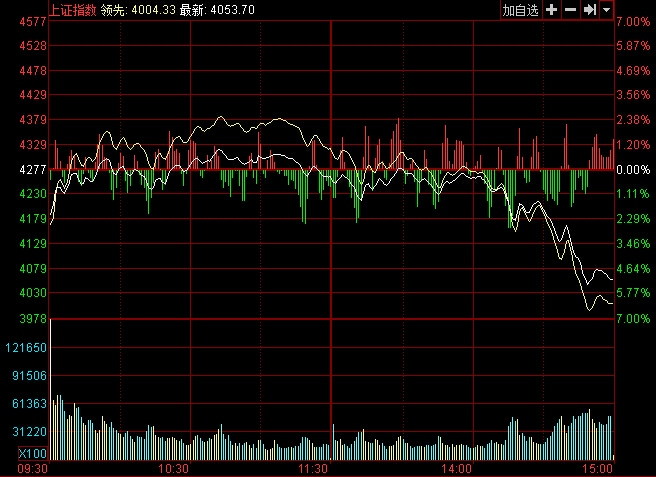
Task: Click the 4277 baseline price label
Action: (x=33, y=169)
